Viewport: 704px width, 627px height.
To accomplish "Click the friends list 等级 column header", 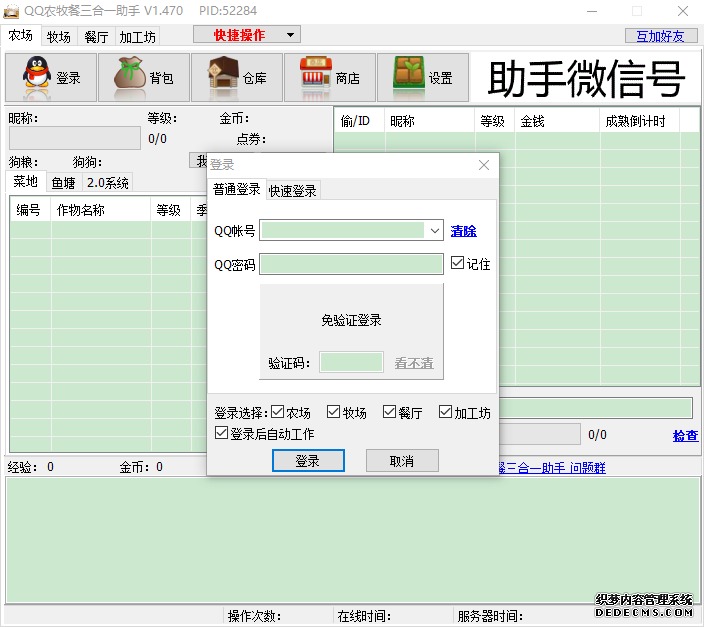I will pyautogui.click(x=495, y=120).
